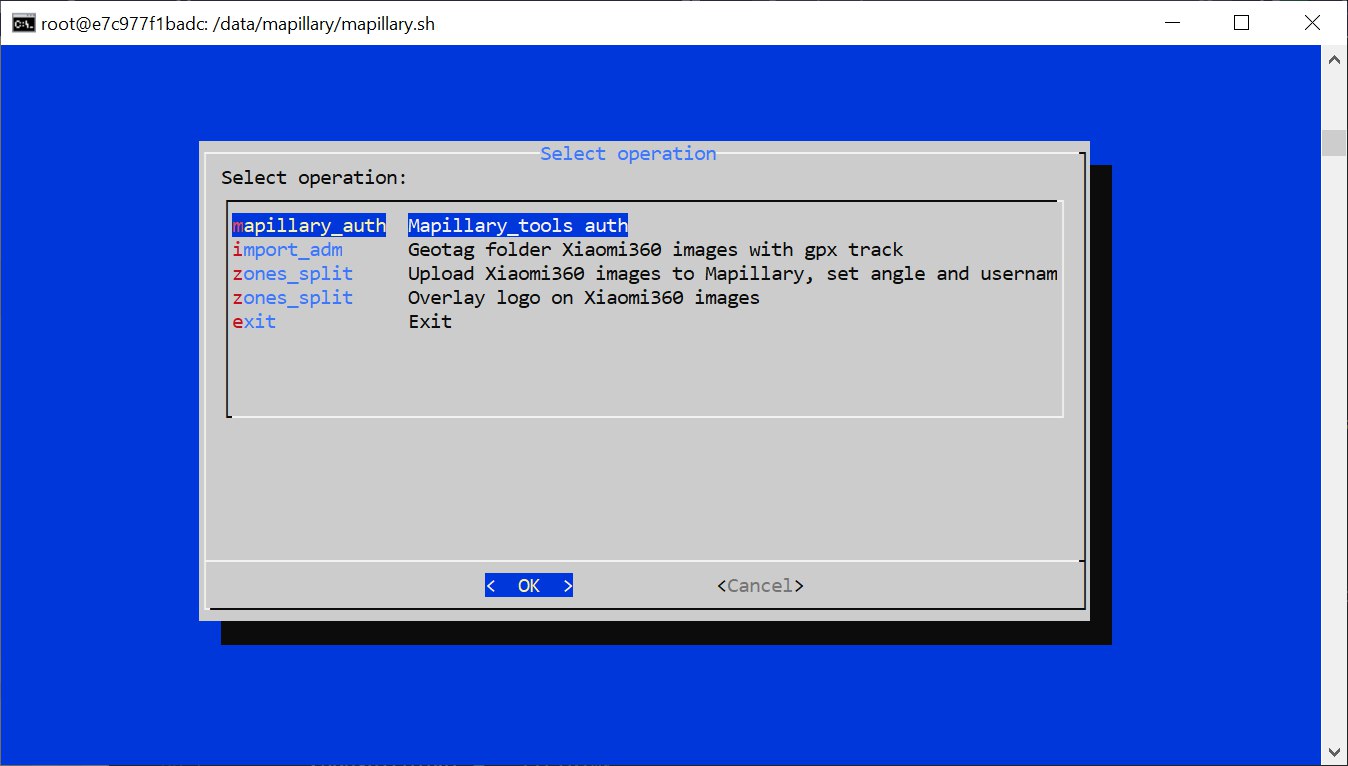Image resolution: width=1348 pixels, height=766 pixels.
Task: Choose the Upload Xiaomi360 images to Mapillary entry
Action: click(x=644, y=274)
